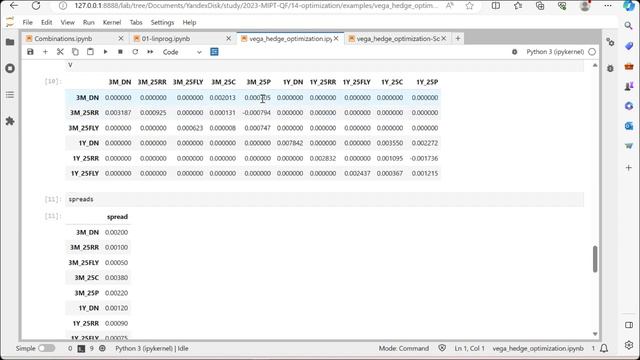
Task: Close the Combinations.ipynb tab
Action: [x=121, y=38]
